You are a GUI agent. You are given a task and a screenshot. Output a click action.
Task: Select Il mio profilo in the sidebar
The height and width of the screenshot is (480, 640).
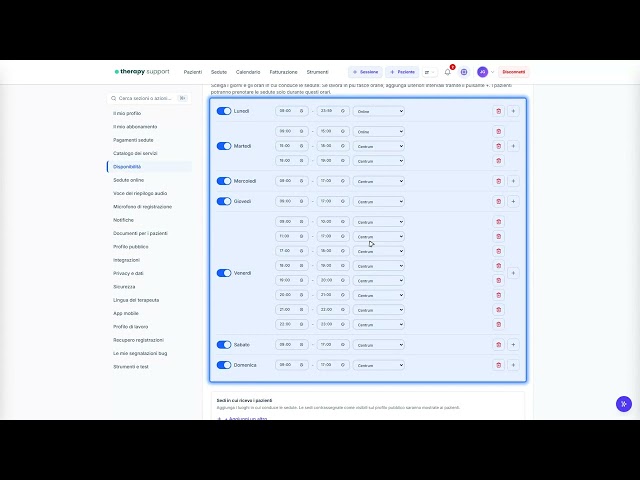tap(127, 113)
